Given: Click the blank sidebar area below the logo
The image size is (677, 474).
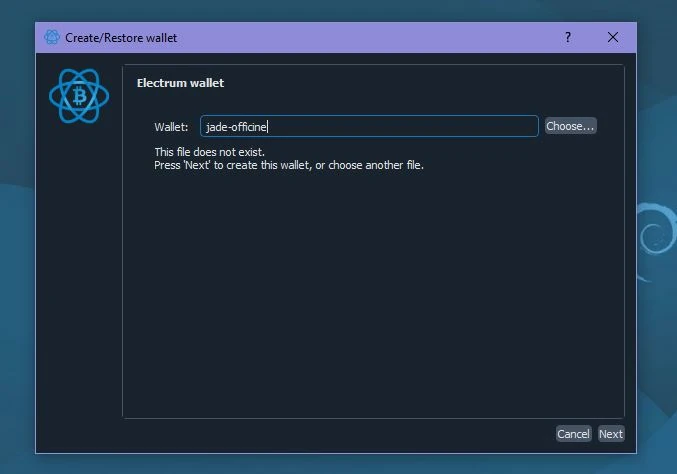Looking at the screenshot, I should (78, 280).
